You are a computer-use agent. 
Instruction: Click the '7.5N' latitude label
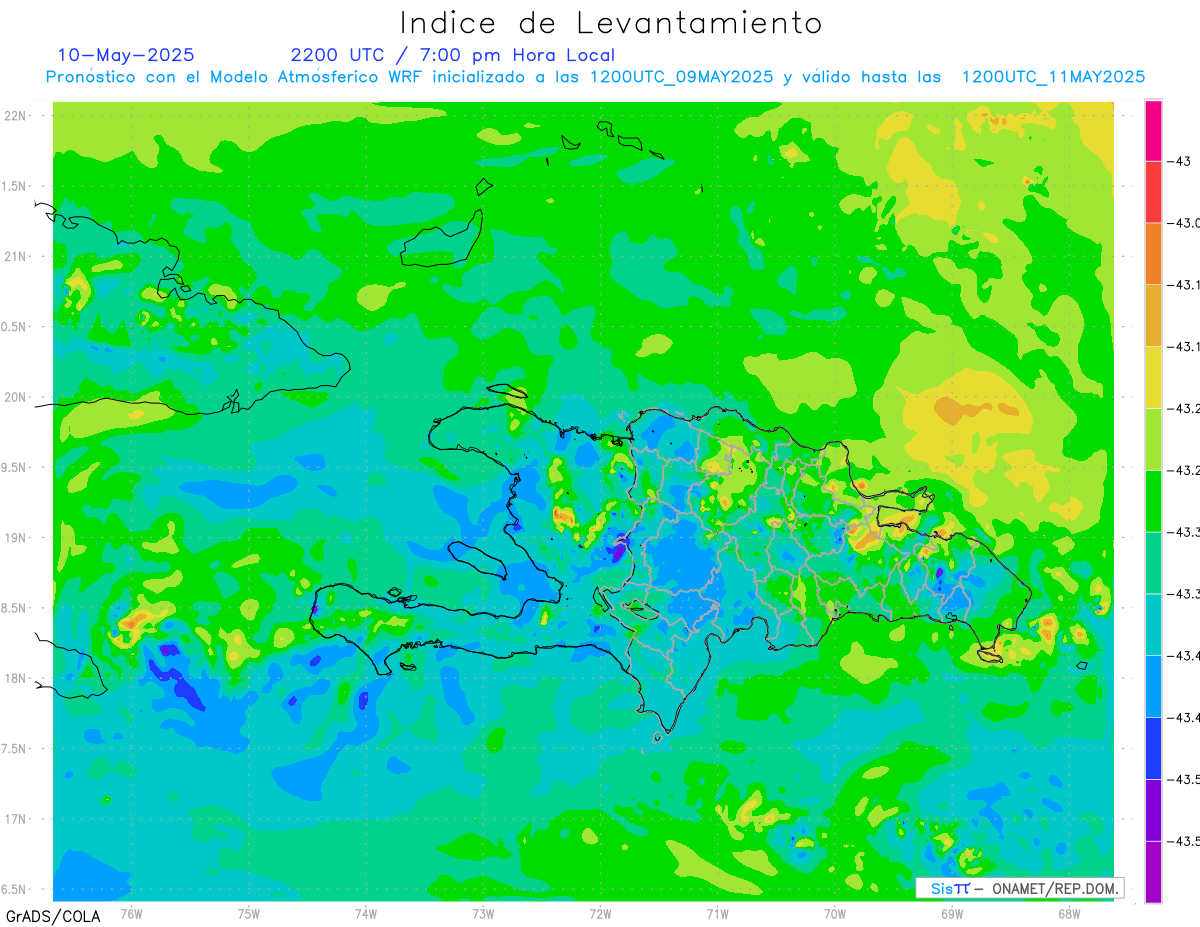(15, 749)
